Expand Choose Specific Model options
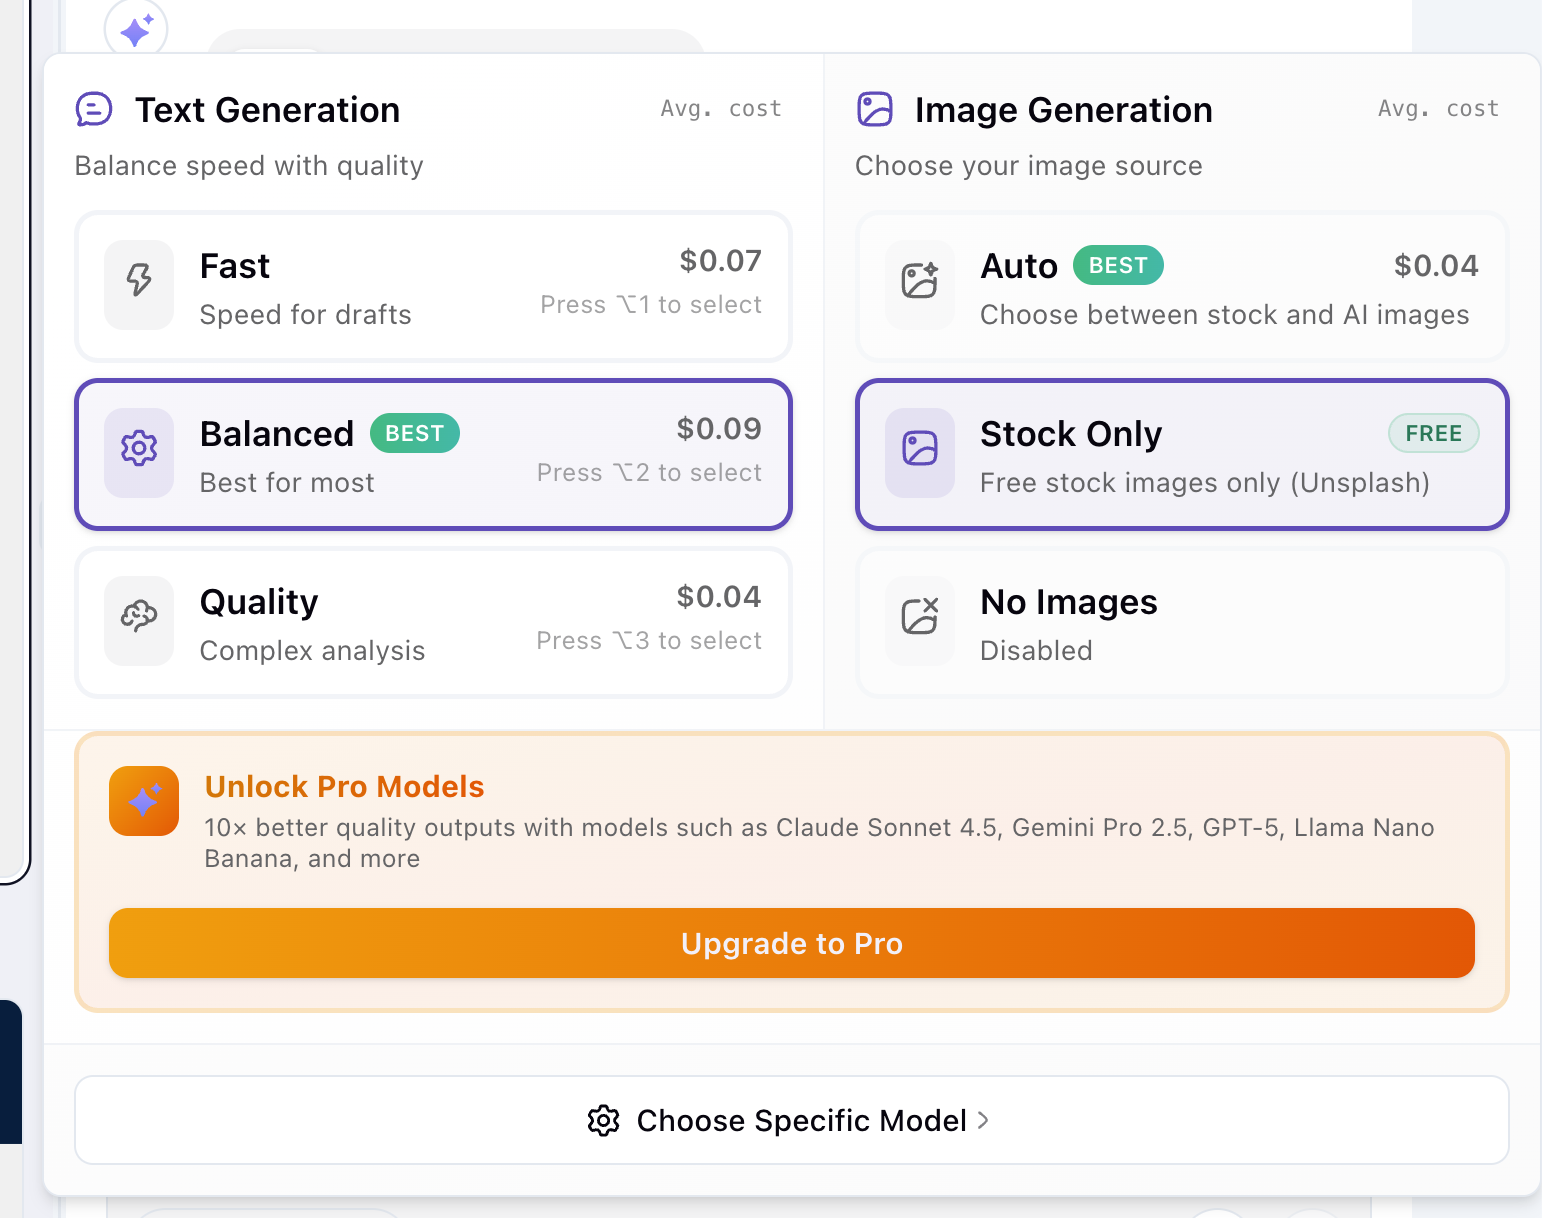This screenshot has height=1218, width=1542. pos(791,1120)
